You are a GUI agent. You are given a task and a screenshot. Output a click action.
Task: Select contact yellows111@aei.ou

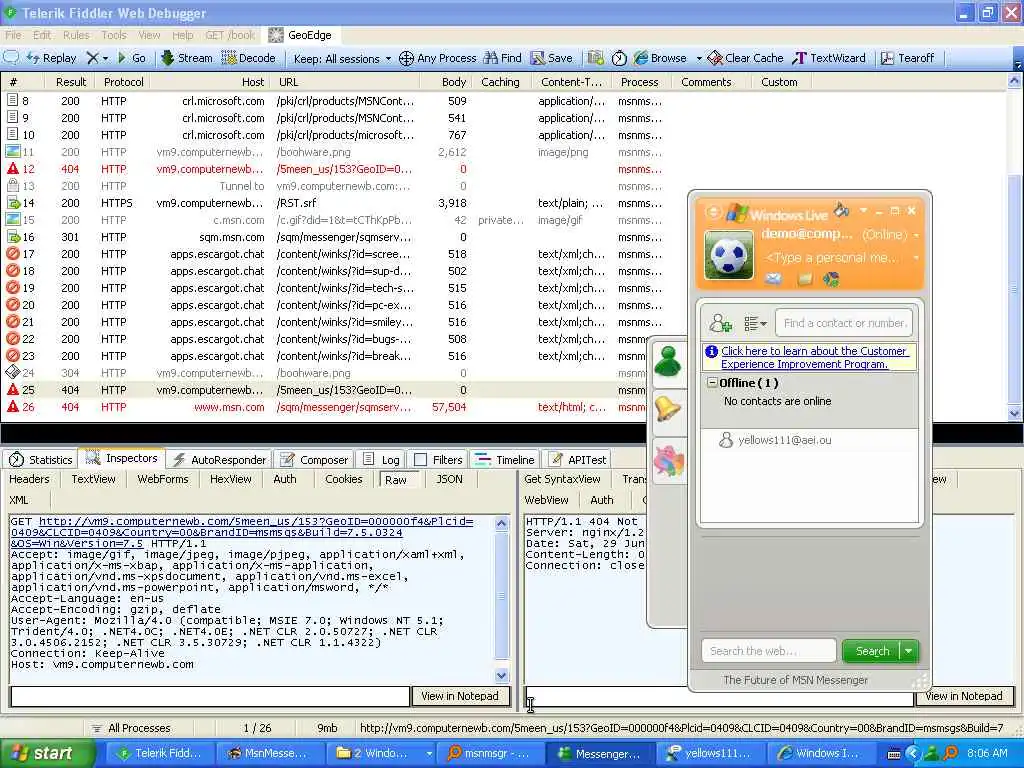click(x=784, y=440)
